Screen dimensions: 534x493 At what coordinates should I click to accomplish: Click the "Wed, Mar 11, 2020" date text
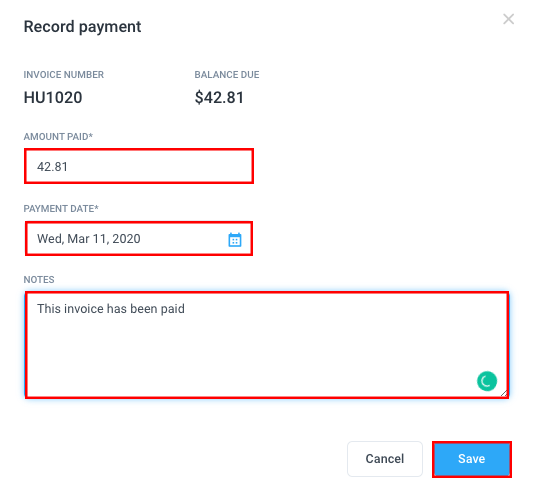click(89, 239)
